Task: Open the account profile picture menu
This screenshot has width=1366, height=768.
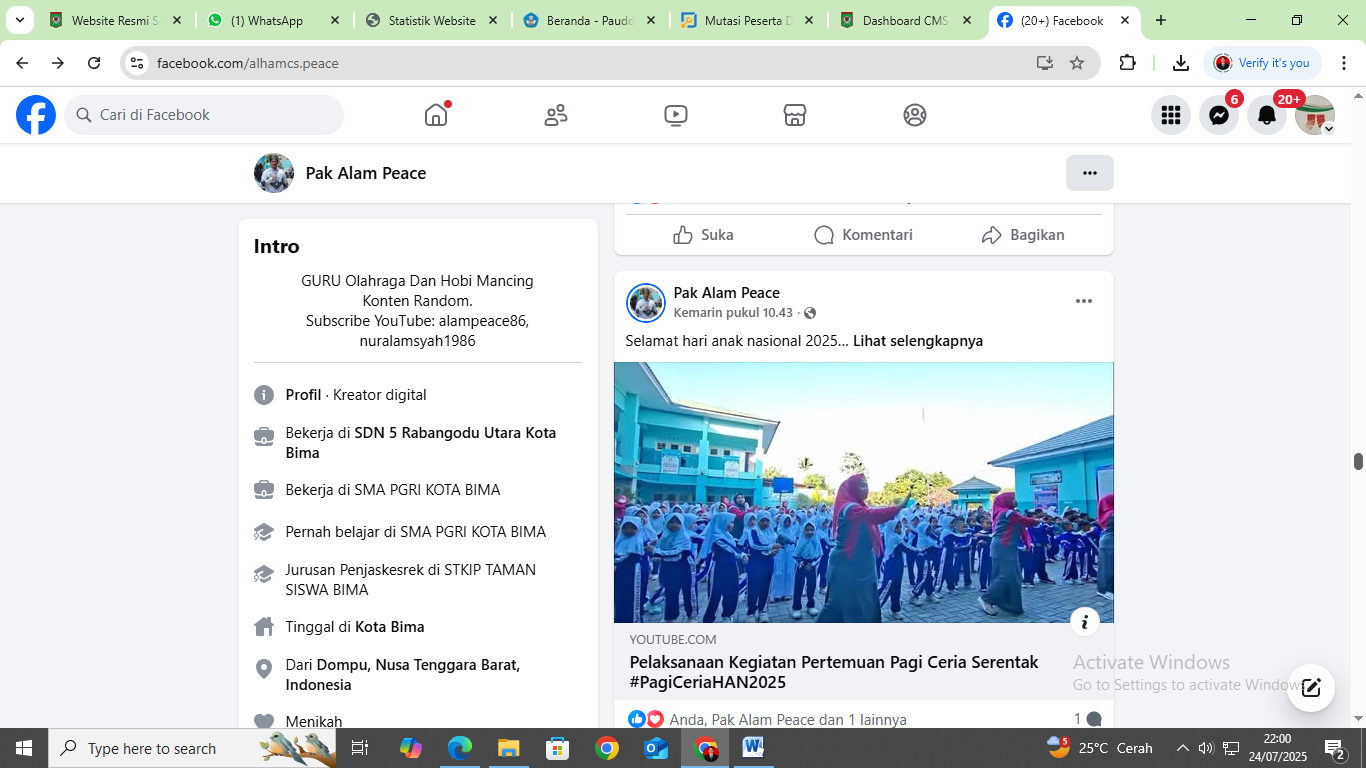Action: coord(1315,115)
